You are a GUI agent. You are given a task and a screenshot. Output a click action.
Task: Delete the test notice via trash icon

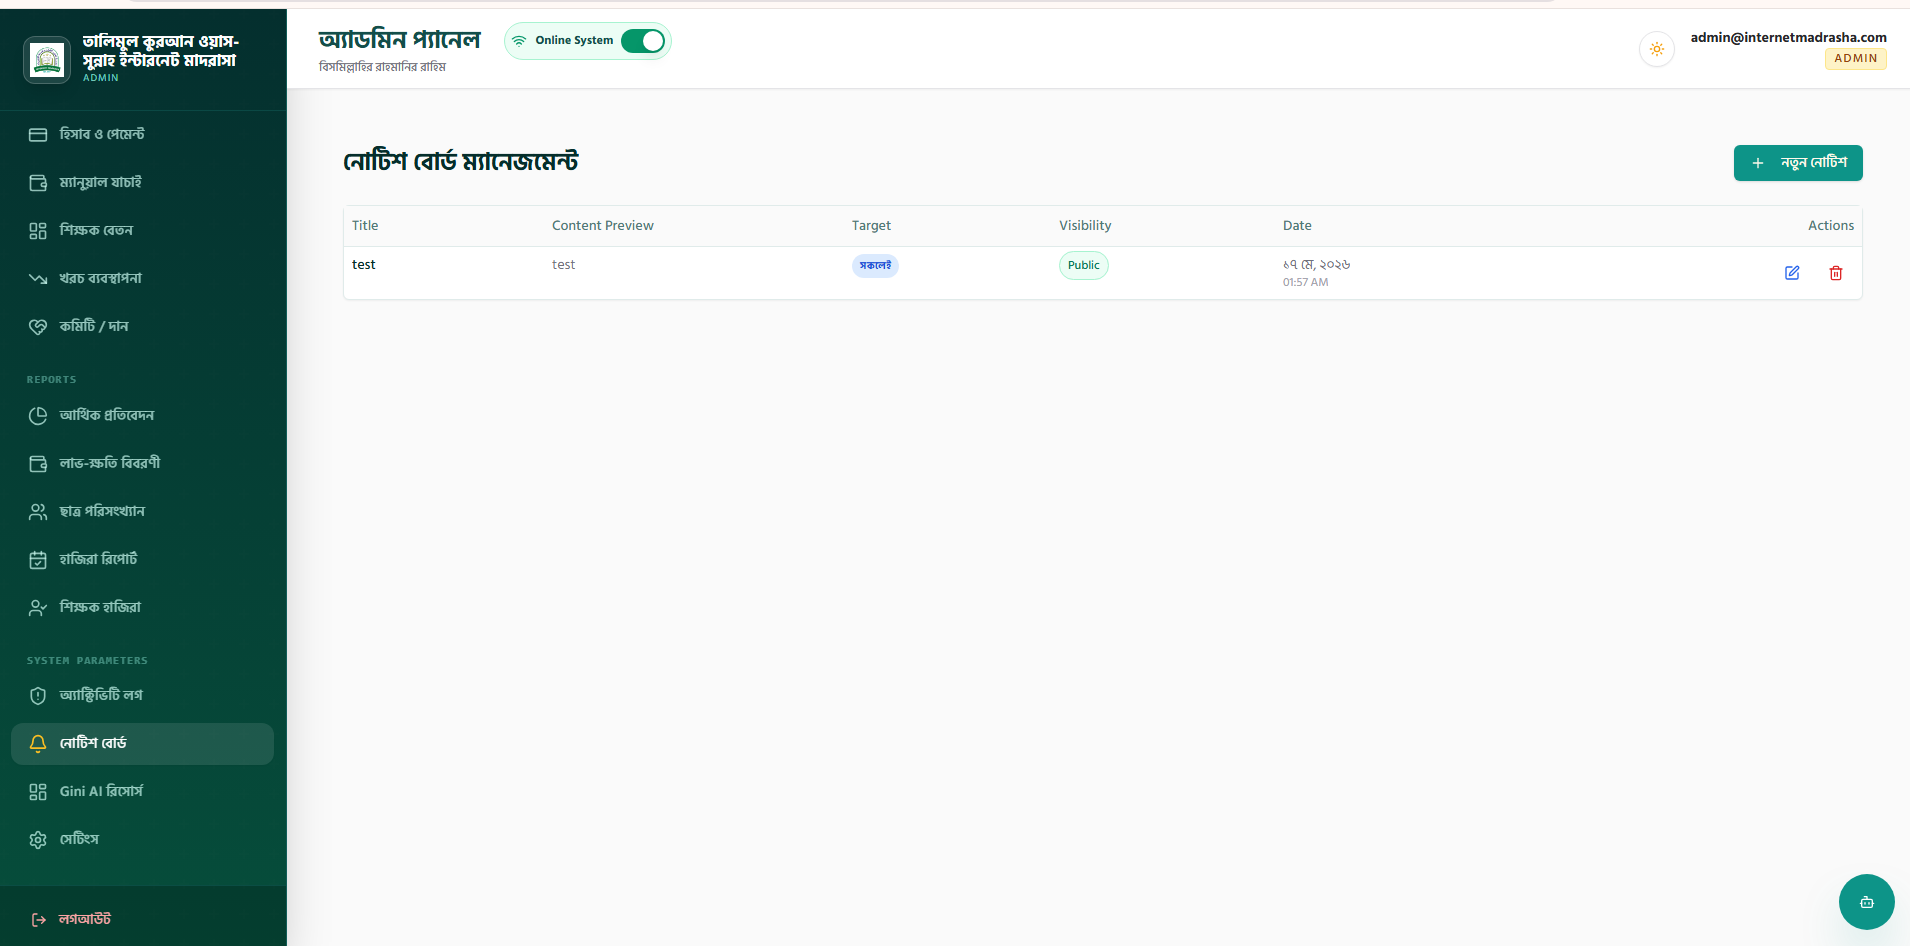click(x=1836, y=273)
